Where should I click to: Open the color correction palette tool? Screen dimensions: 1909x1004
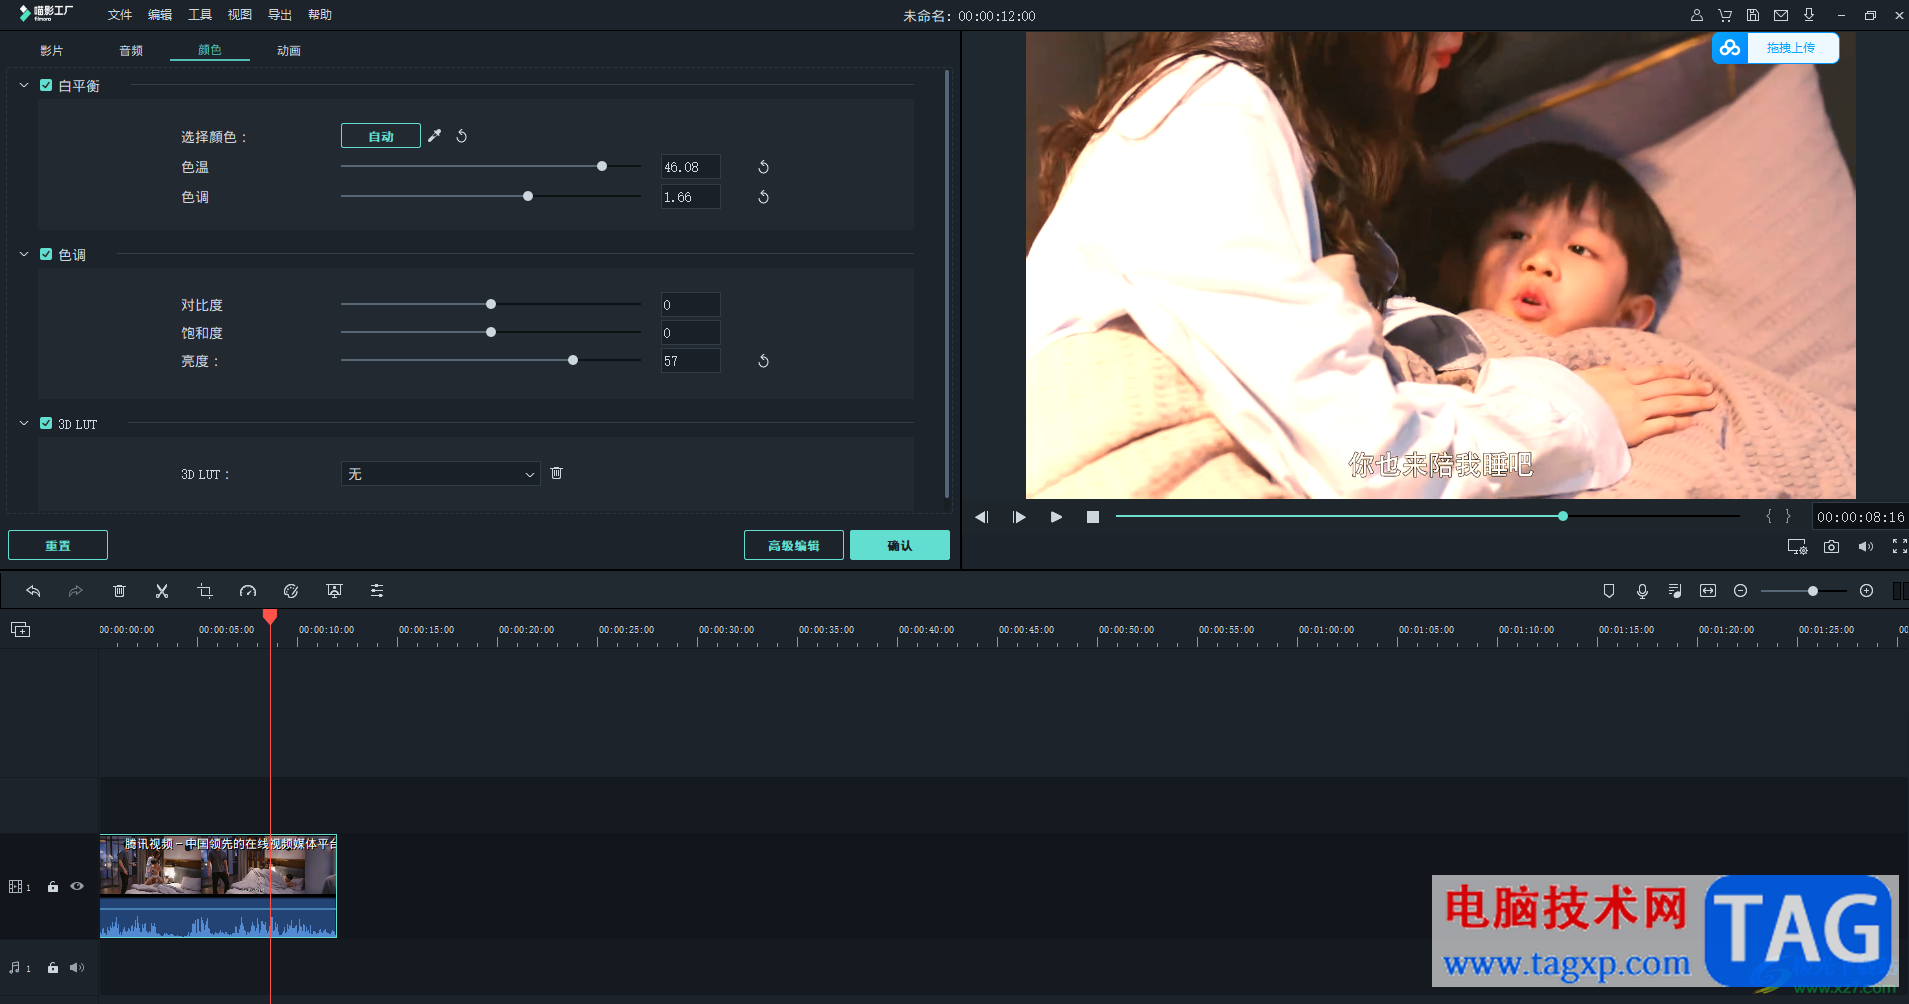click(x=291, y=591)
